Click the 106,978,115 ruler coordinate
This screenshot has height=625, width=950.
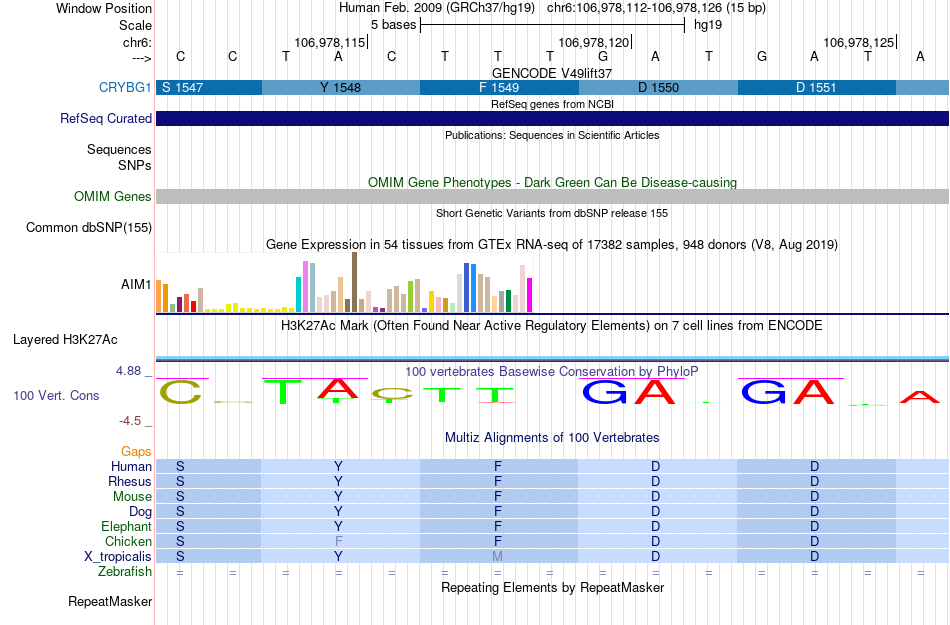(x=330, y=42)
